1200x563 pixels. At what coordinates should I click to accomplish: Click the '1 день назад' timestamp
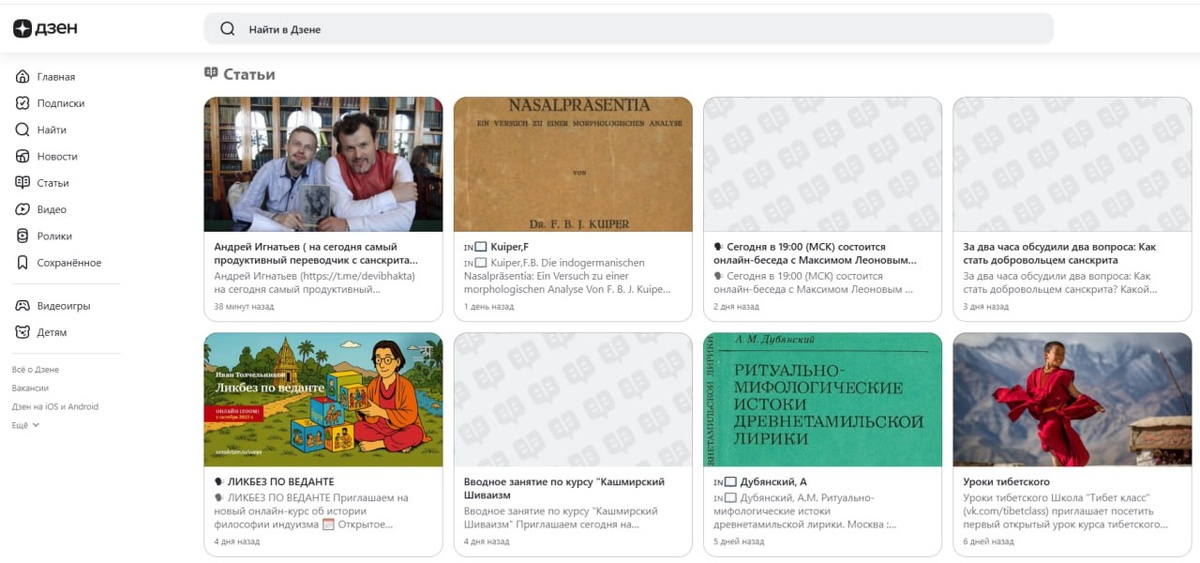(x=489, y=306)
